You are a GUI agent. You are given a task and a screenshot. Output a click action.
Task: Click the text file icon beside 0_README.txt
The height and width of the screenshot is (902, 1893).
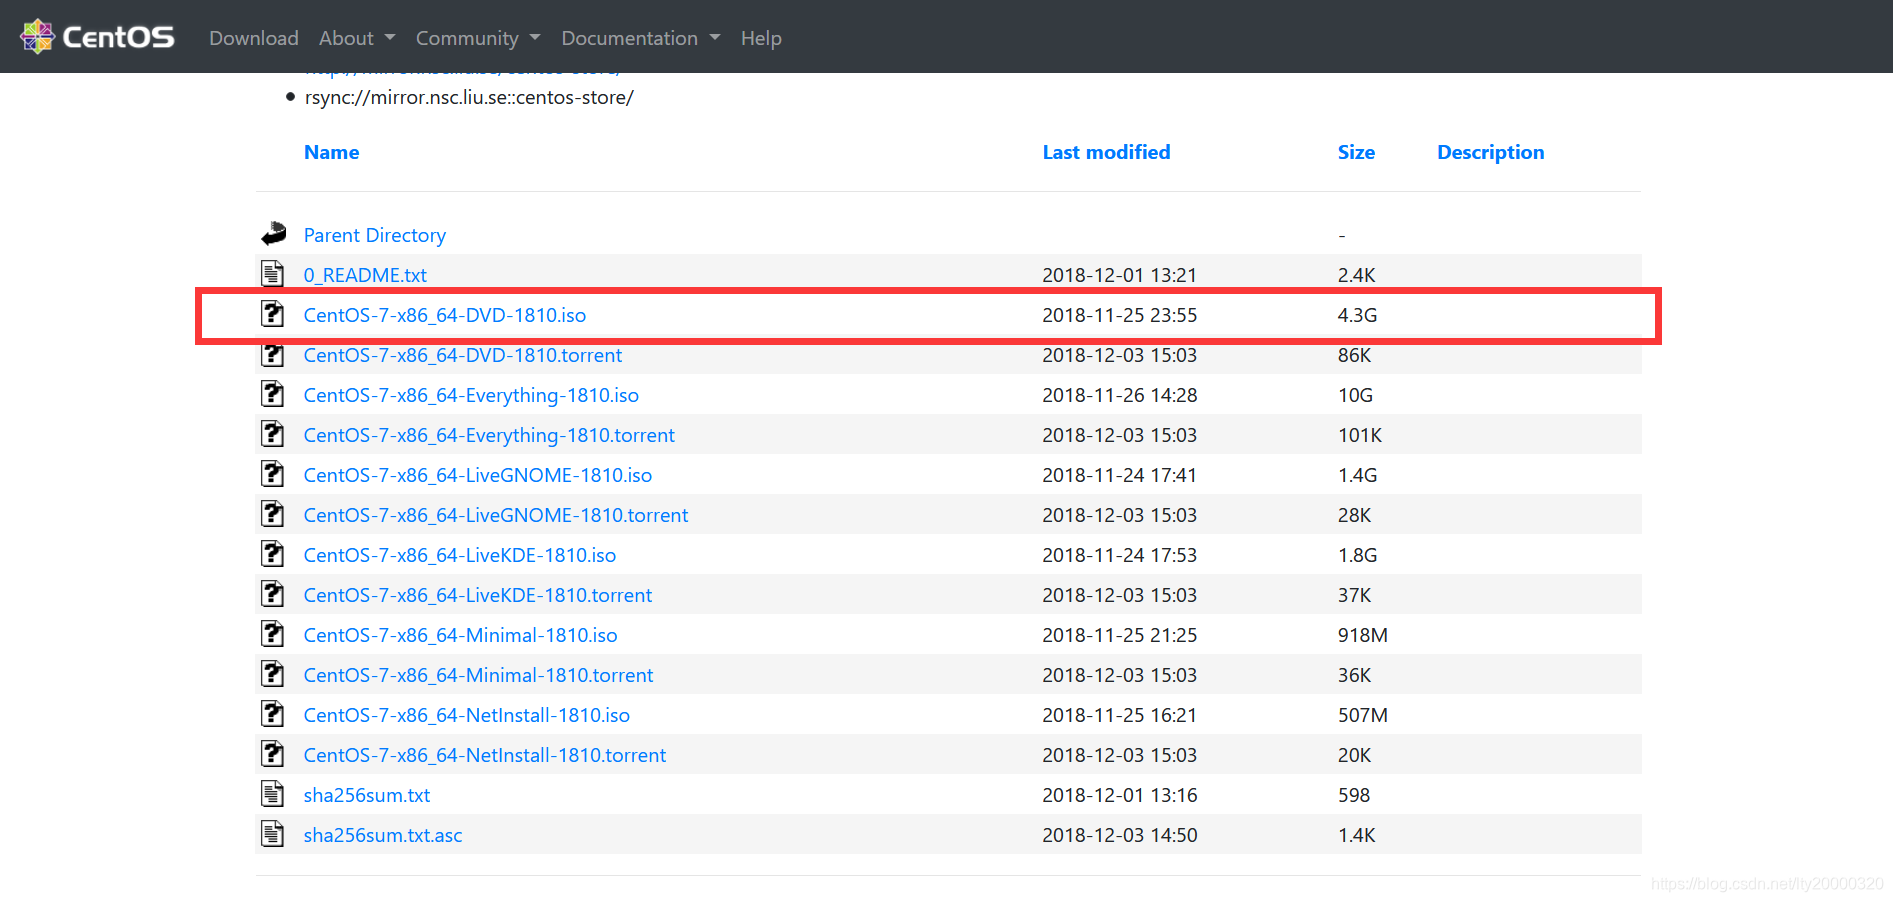[x=273, y=273]
